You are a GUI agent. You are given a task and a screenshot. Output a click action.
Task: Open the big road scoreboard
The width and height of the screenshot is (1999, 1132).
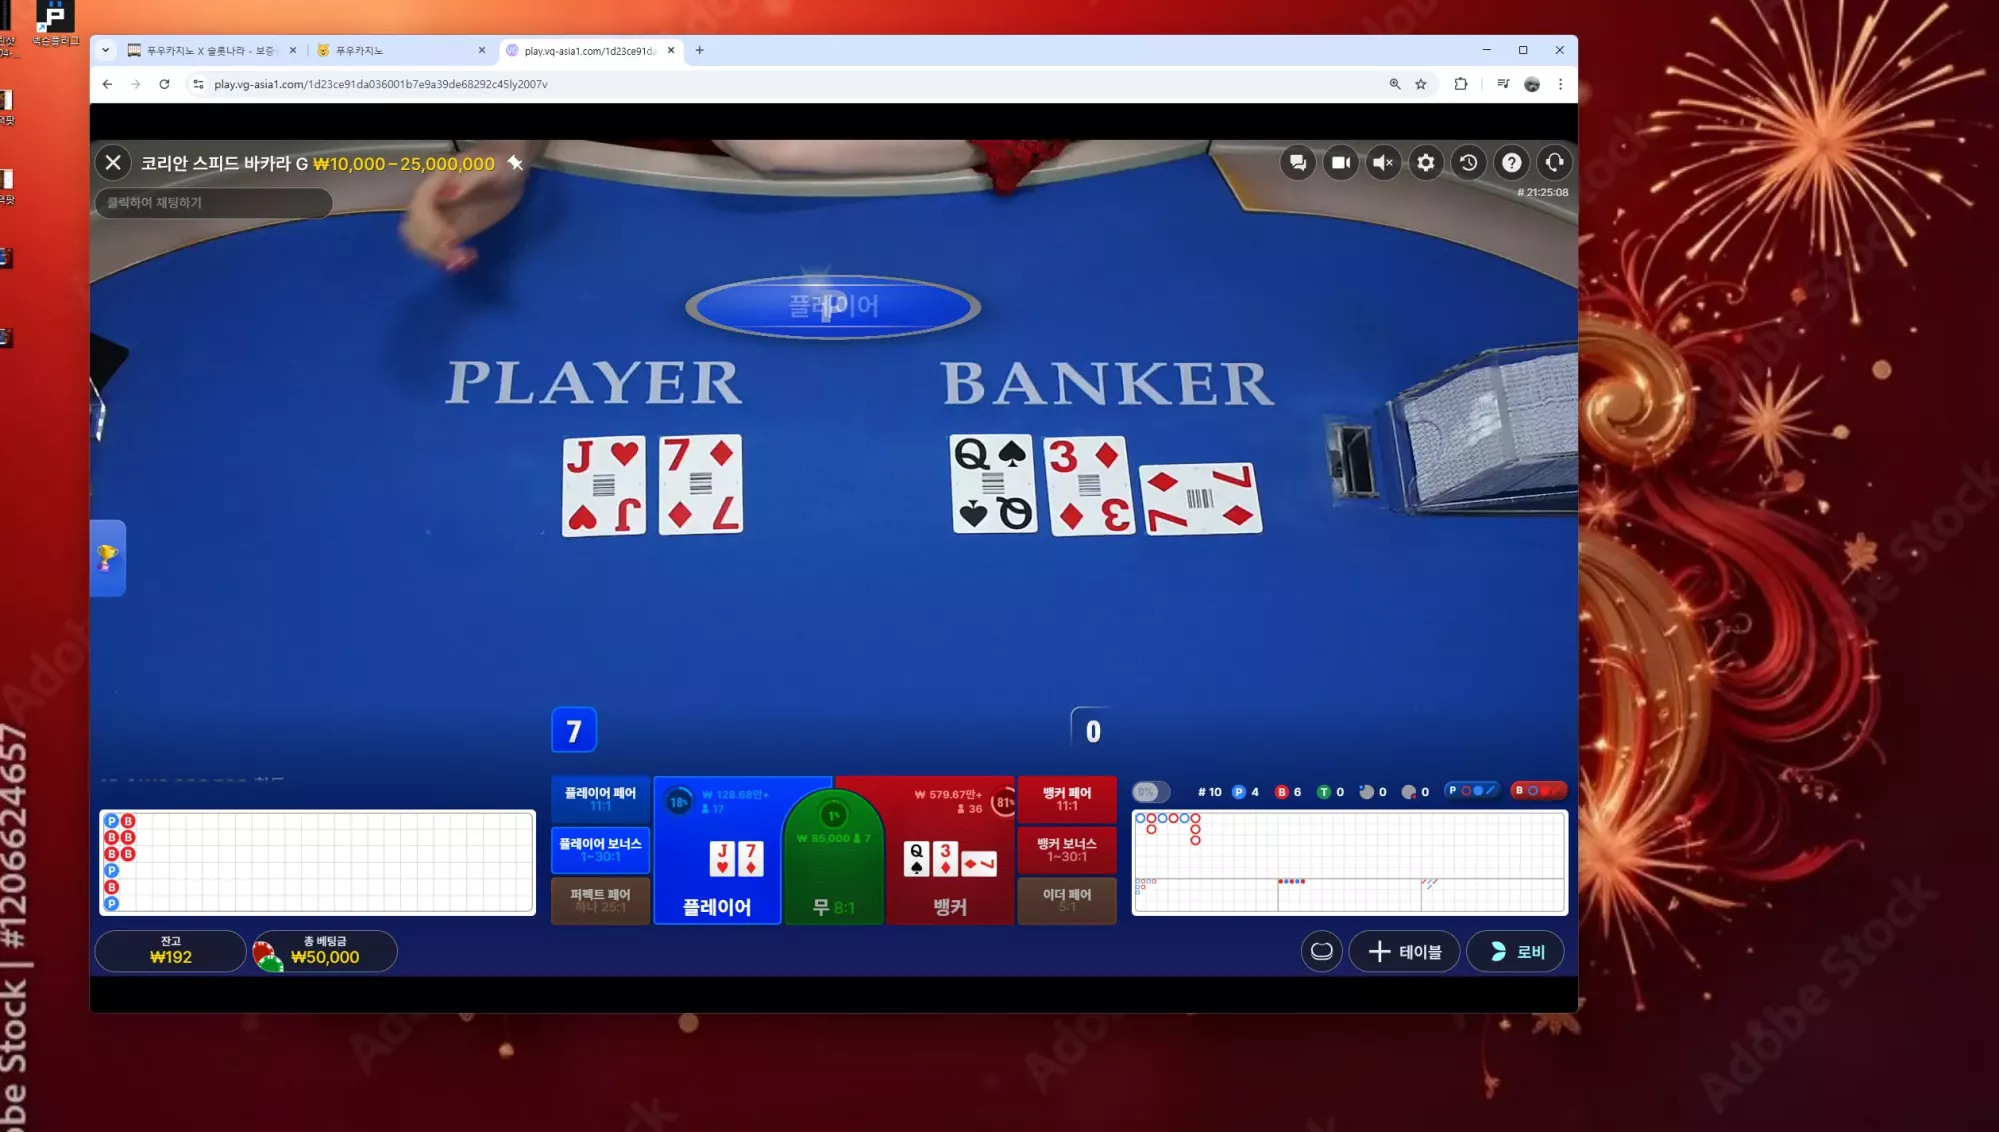tap(1349, 846)
